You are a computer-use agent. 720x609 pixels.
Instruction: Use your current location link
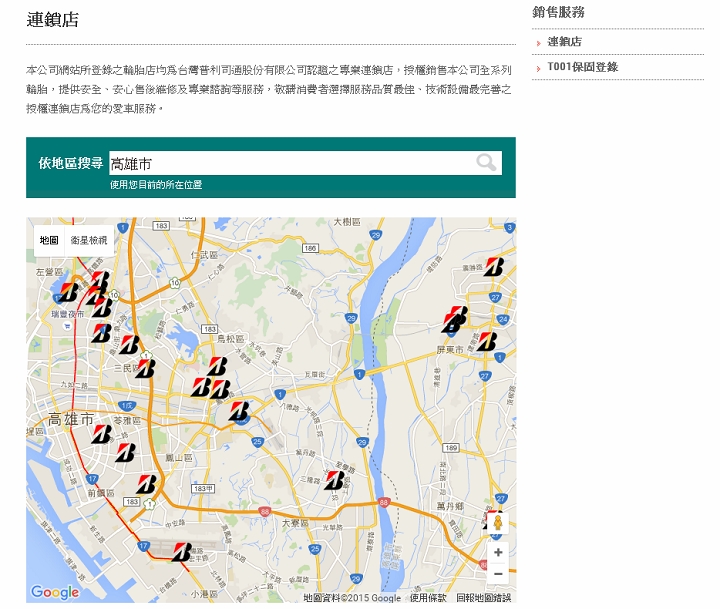coord(156,185)
